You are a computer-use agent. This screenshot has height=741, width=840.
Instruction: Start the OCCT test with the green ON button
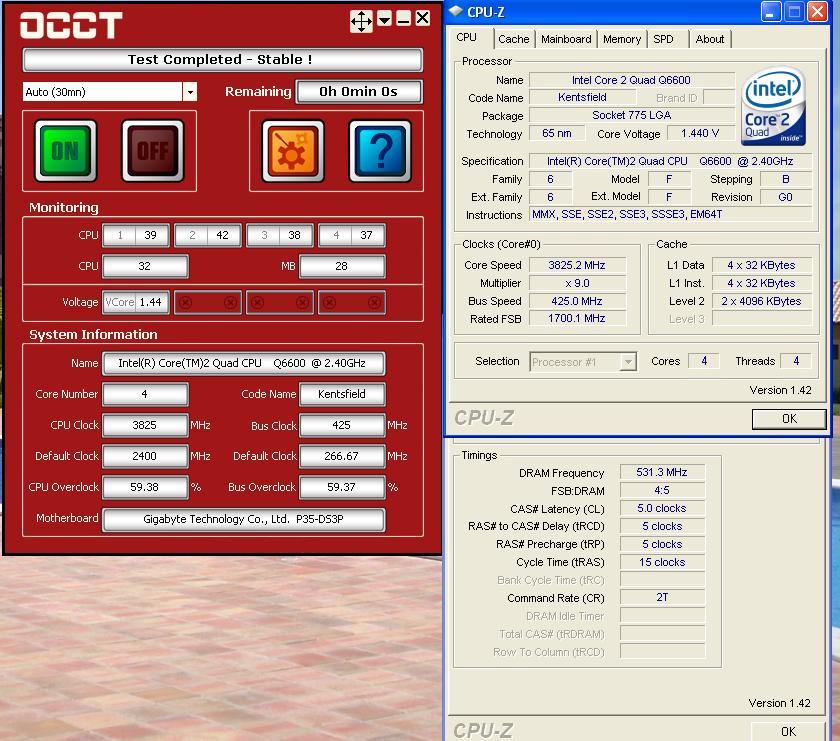[x=65, y=151]
